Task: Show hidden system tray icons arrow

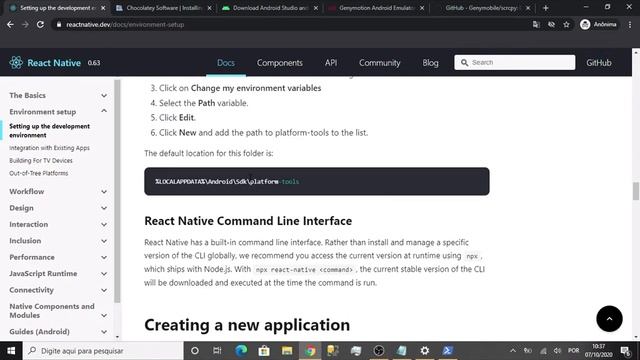Action: [513, 351]
